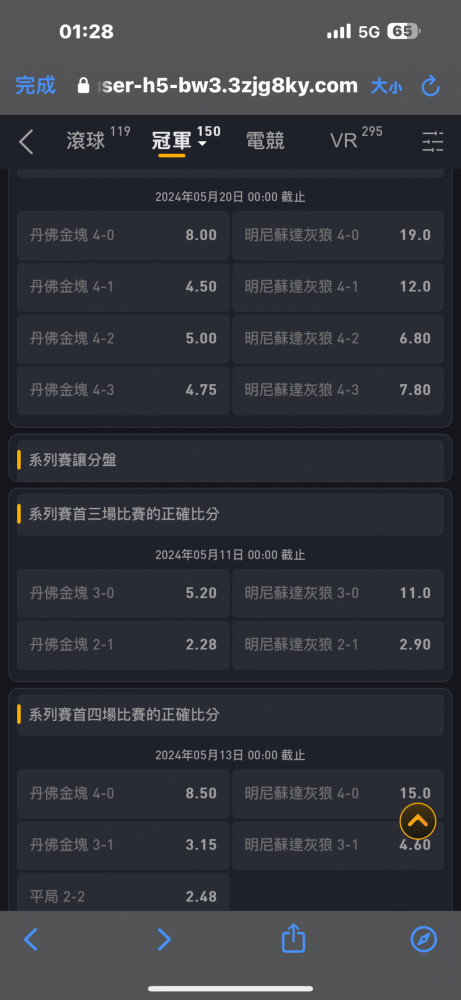Go back with browser left arrow

point(31,939)
